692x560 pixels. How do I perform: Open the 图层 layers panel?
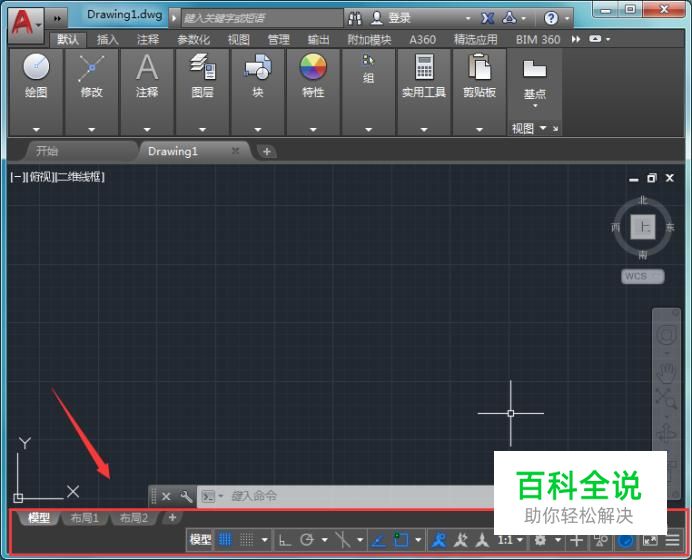point(203,75)
